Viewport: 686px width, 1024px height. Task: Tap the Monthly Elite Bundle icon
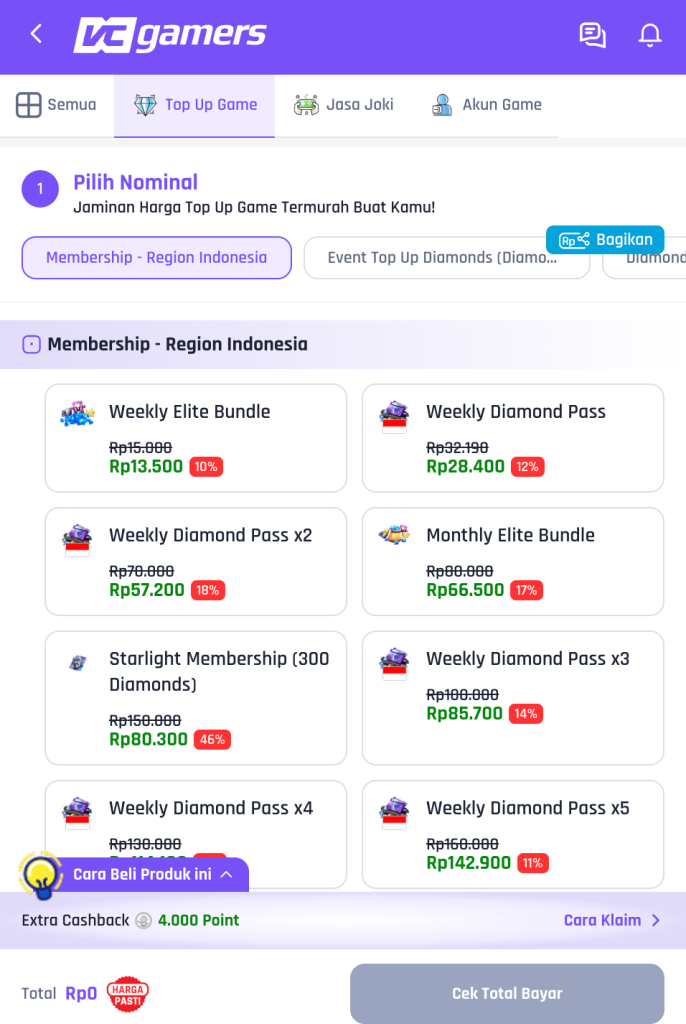(394, 536)
